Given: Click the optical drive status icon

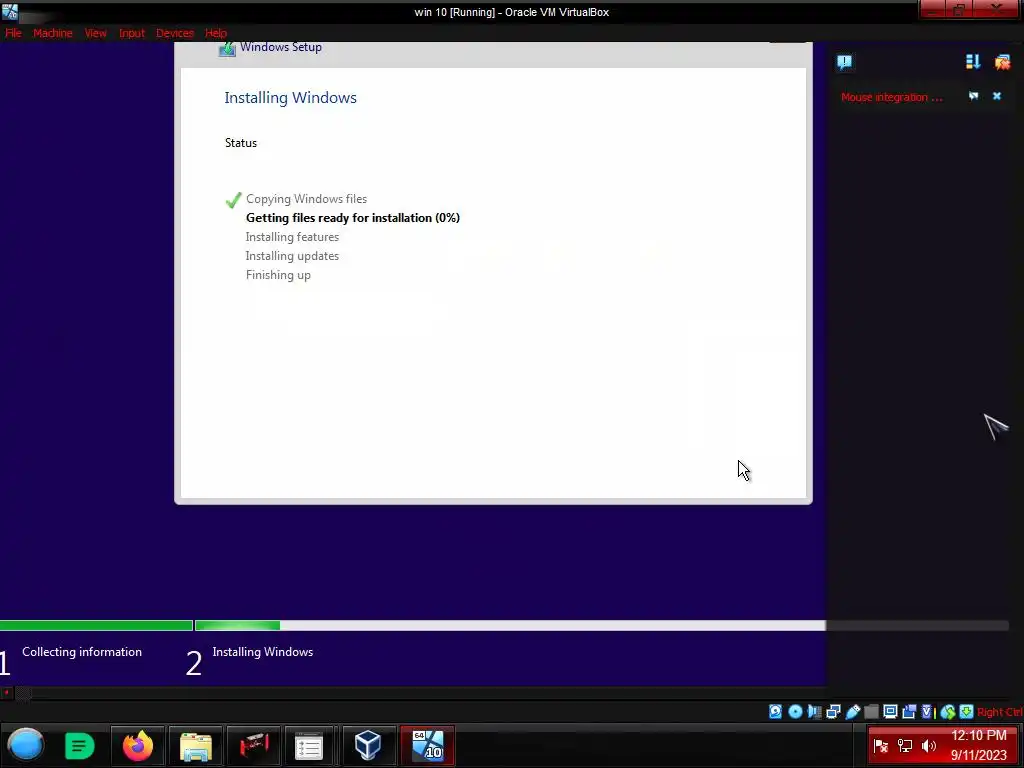Looking at the screenshot, I should (x=795, y=711).
